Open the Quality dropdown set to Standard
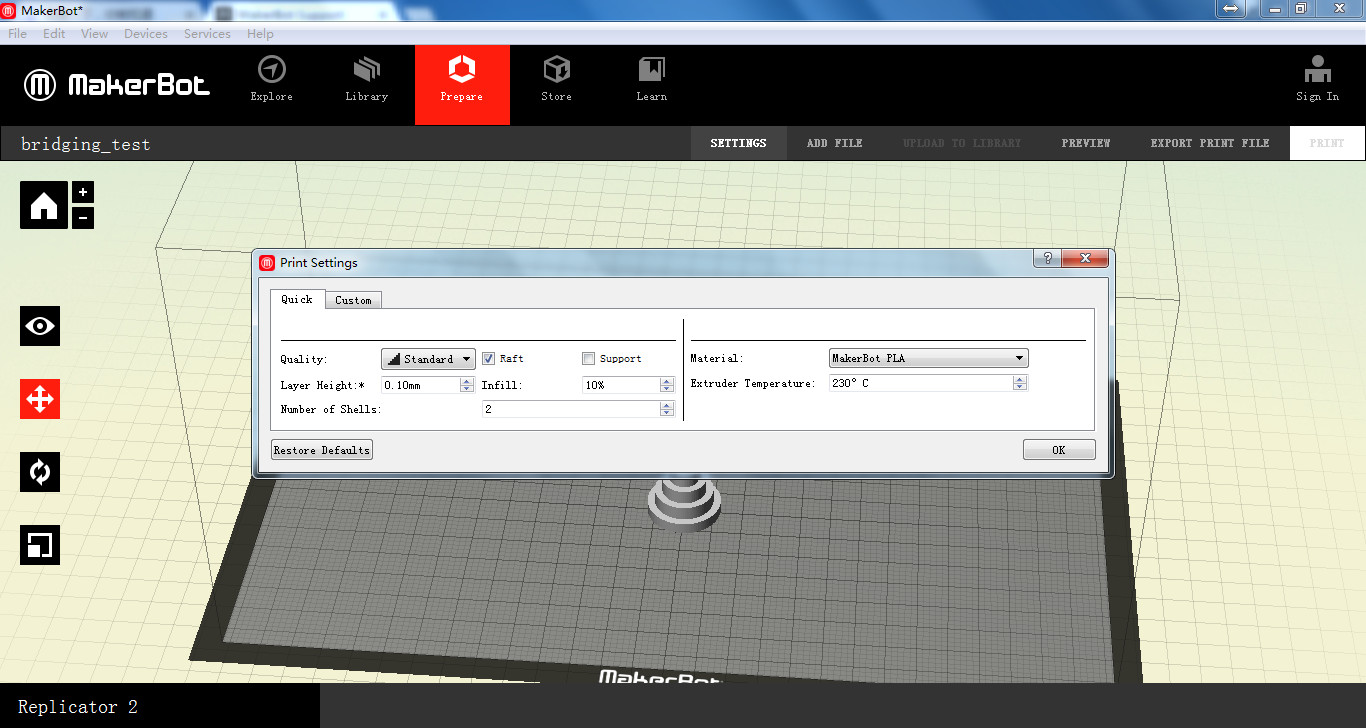The width and height of the screenshot is (1366, 728). [428, 359]
